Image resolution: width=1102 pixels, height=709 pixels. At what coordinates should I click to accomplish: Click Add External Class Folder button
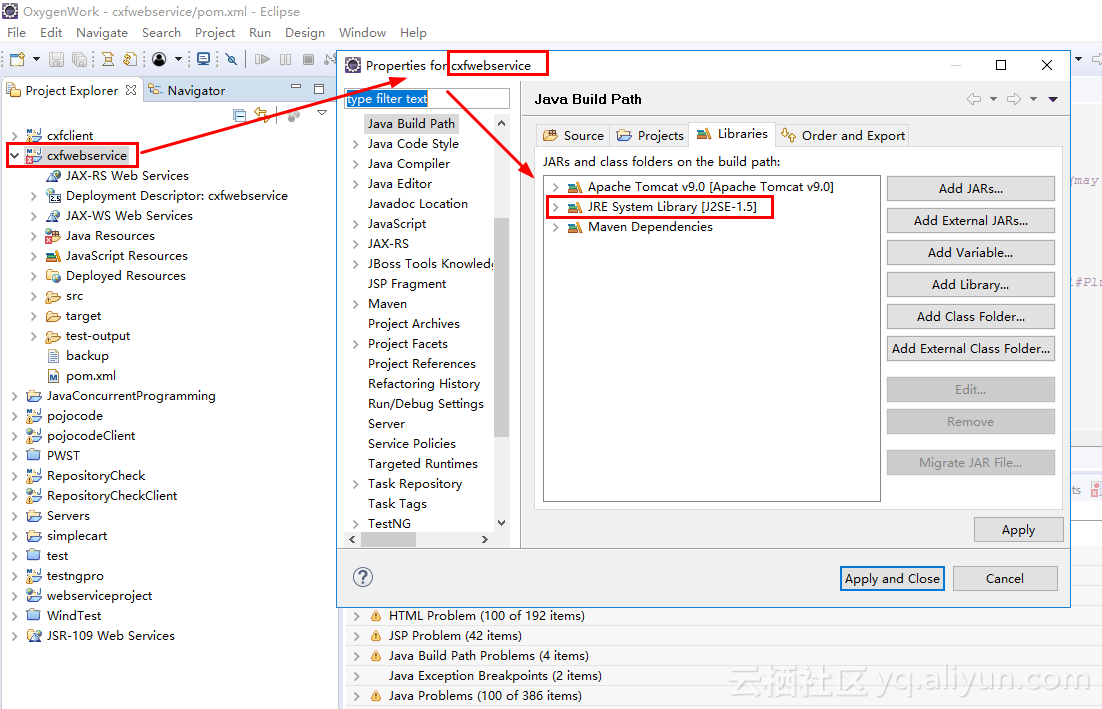coord(971,349)
